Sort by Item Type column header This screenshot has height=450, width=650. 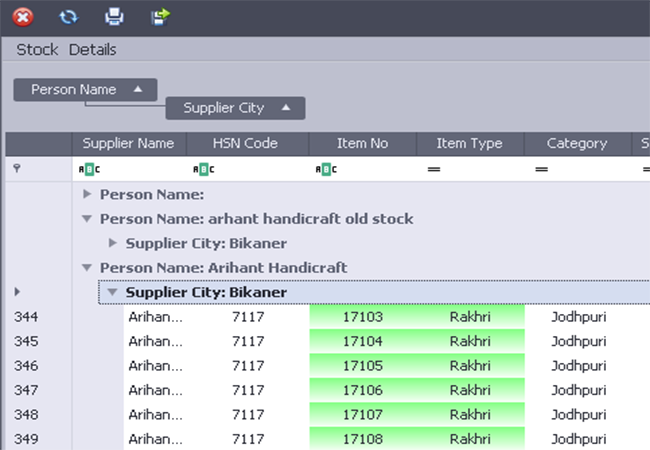click(x=470, y=143)
